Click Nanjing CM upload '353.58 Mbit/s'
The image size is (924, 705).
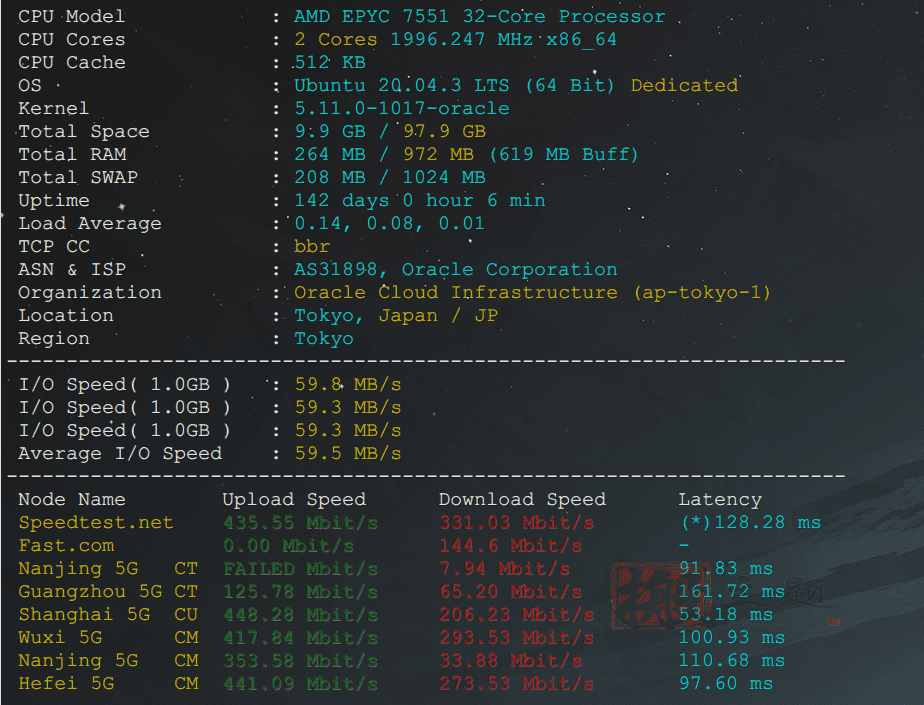(x=301, y=660)
